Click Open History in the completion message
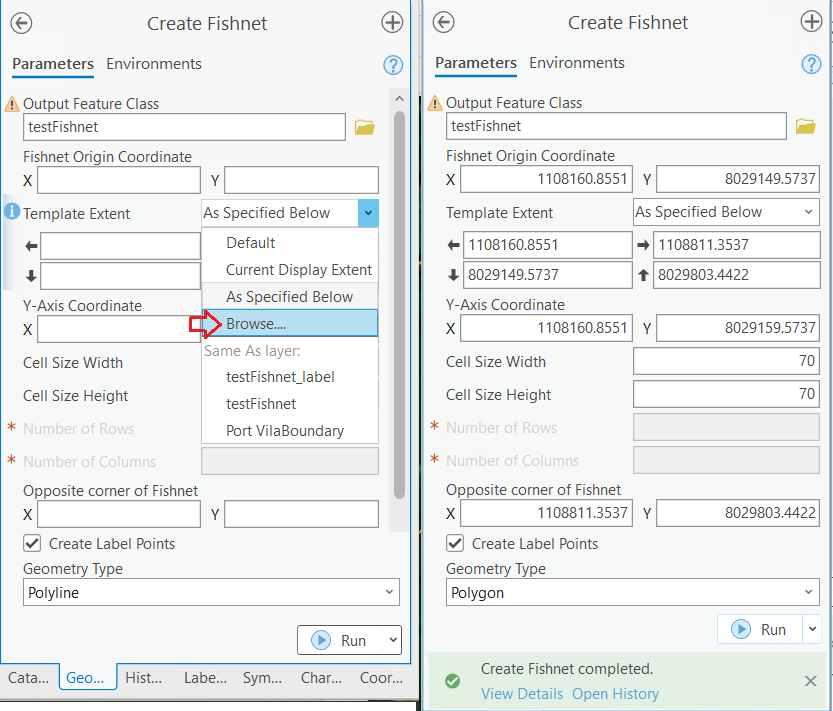 pos(615,693)
